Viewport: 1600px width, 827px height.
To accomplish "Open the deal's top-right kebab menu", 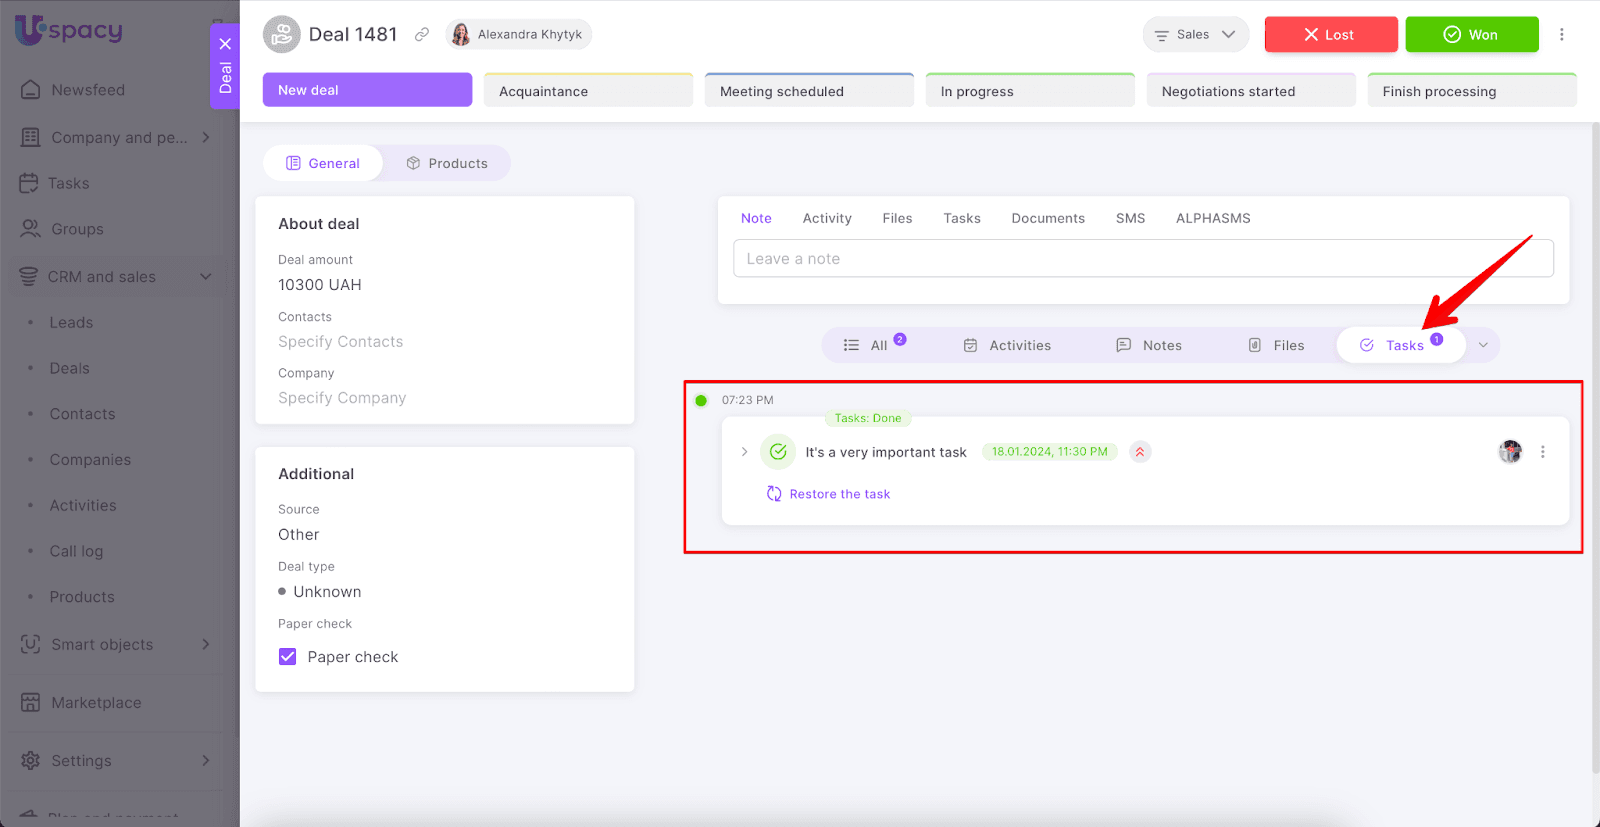I will pos(1561,35).
